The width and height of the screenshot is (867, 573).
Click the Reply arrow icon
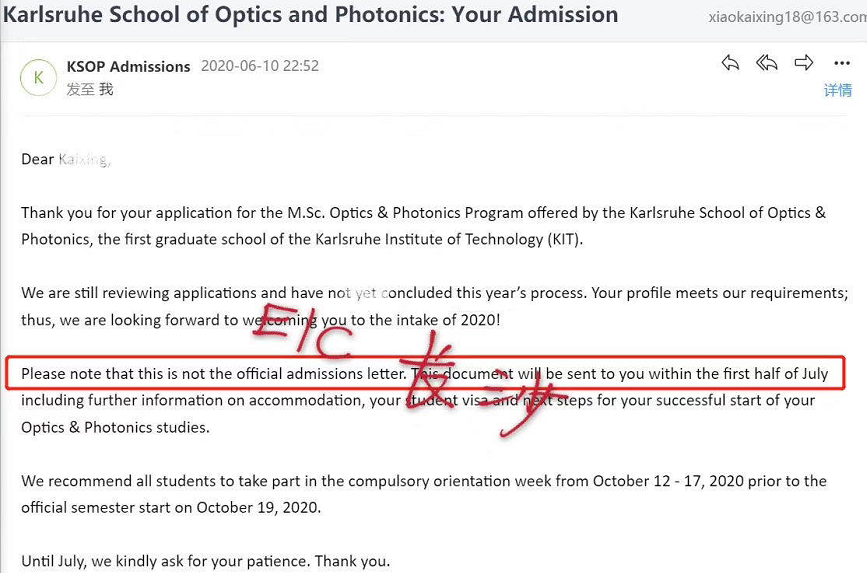pyautogui.click(x=730, y=63)
